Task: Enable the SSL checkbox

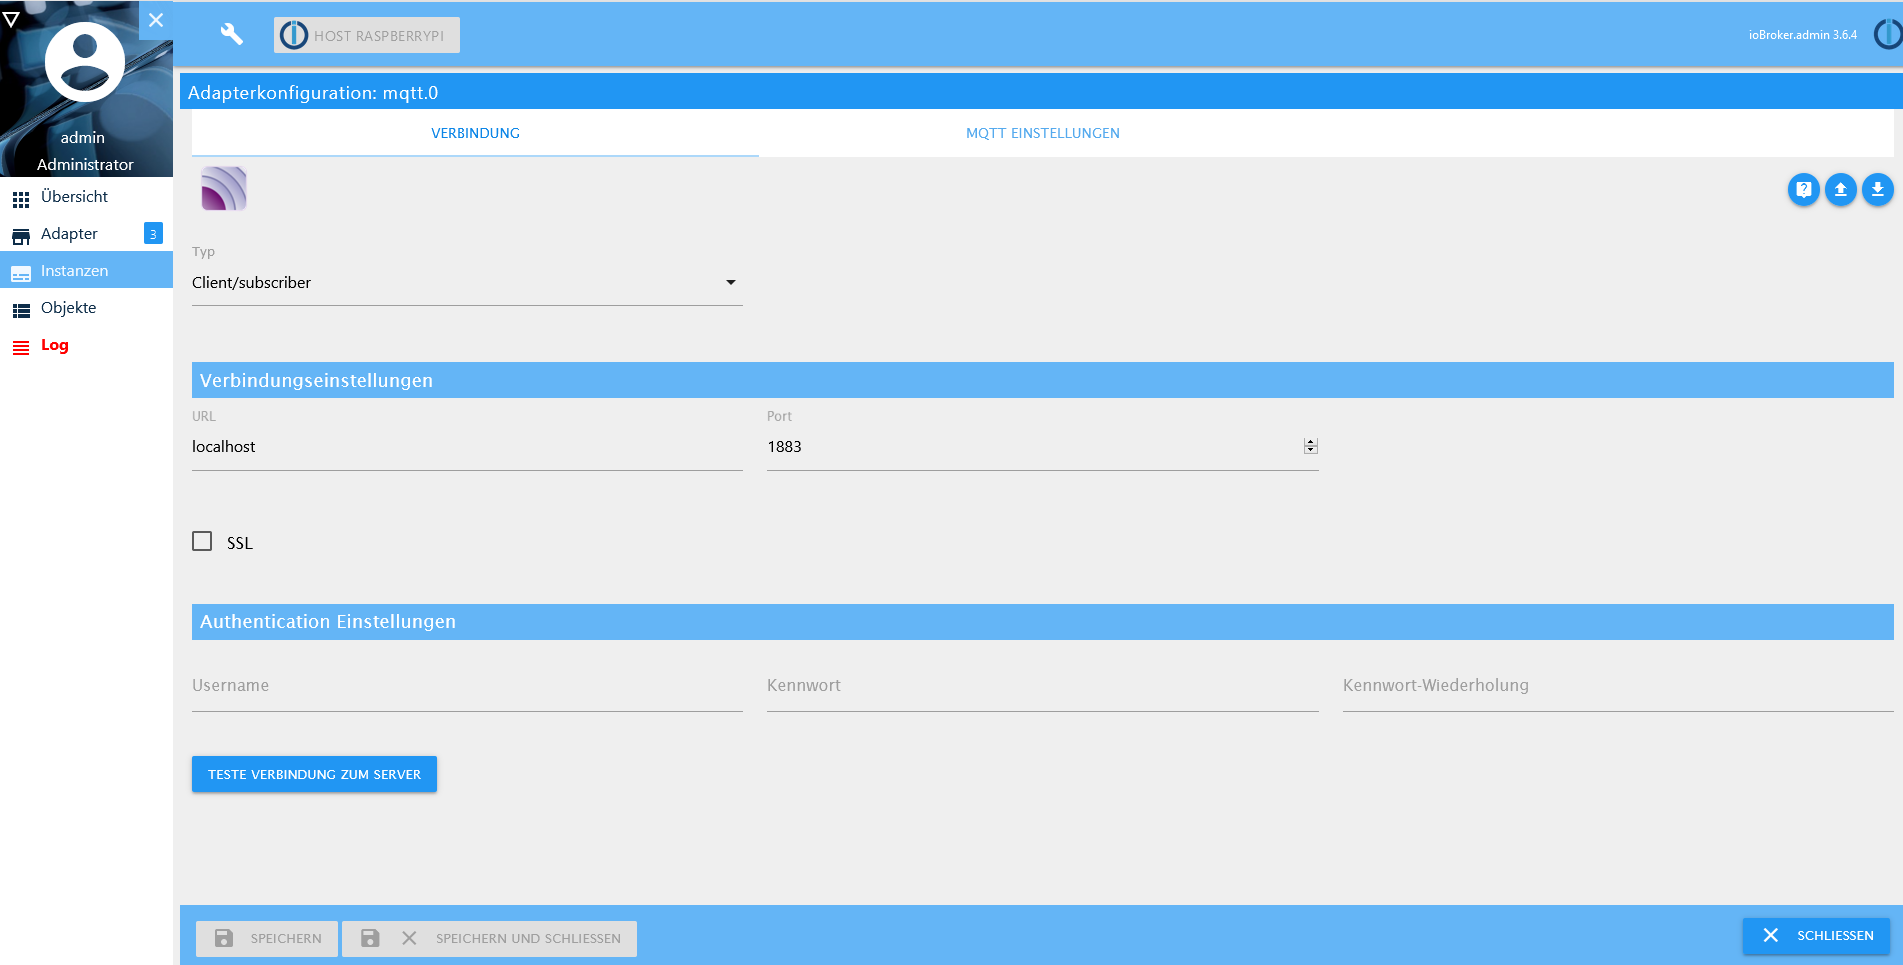Action: pyautogui.click(x=202, y=541)
